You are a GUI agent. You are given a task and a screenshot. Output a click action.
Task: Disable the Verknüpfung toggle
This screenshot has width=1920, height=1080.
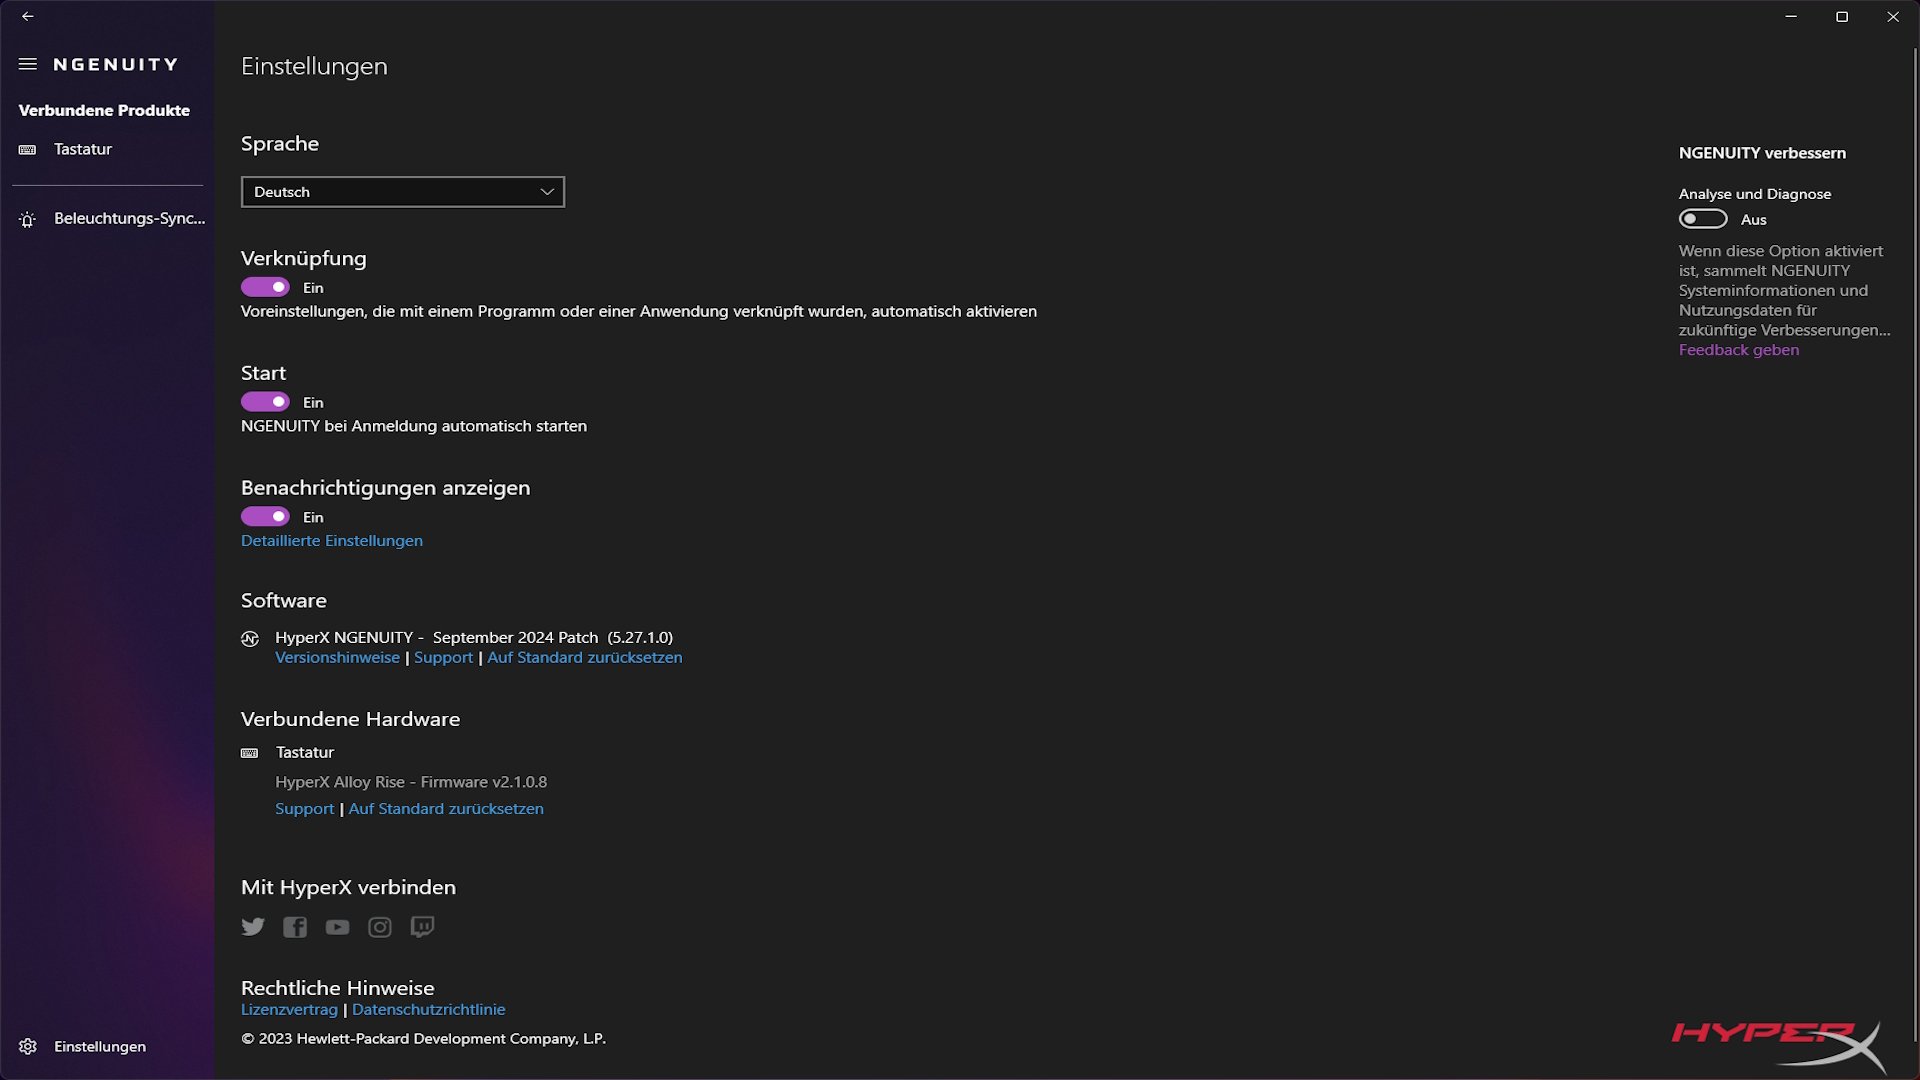[x=265, y=287]
